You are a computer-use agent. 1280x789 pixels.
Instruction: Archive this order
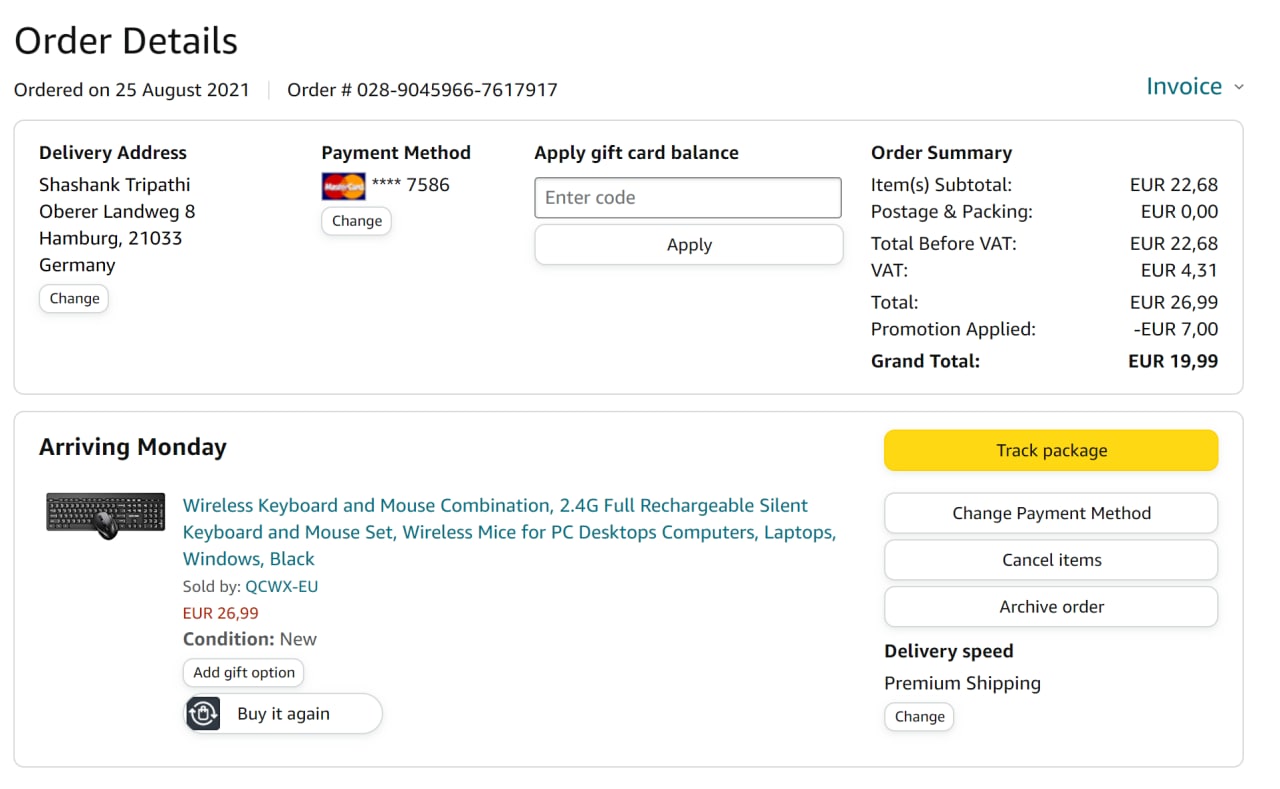[x=1051, y=607]
